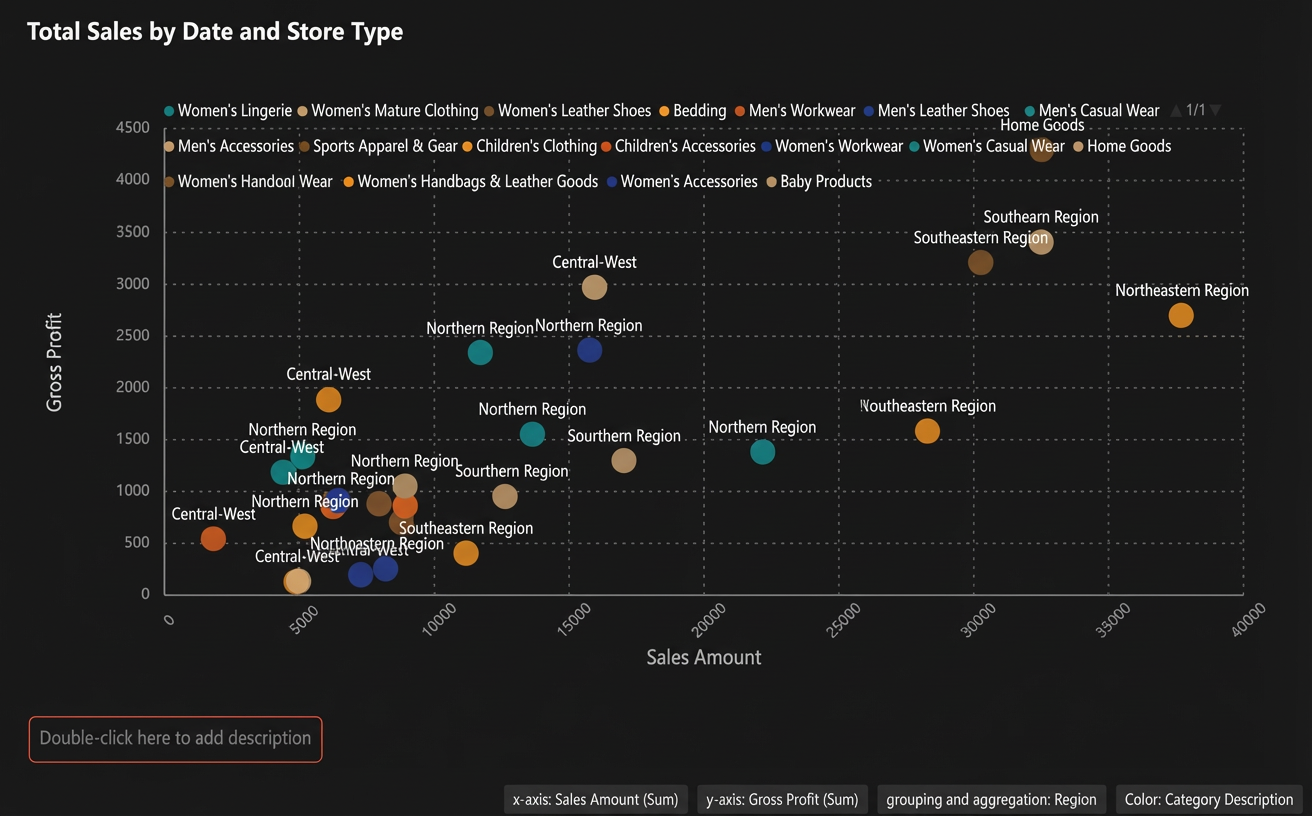Toggle the Women's Lingerie legend entry
The width and height of the screenshot is (1312, 816).
click(228, 110)
